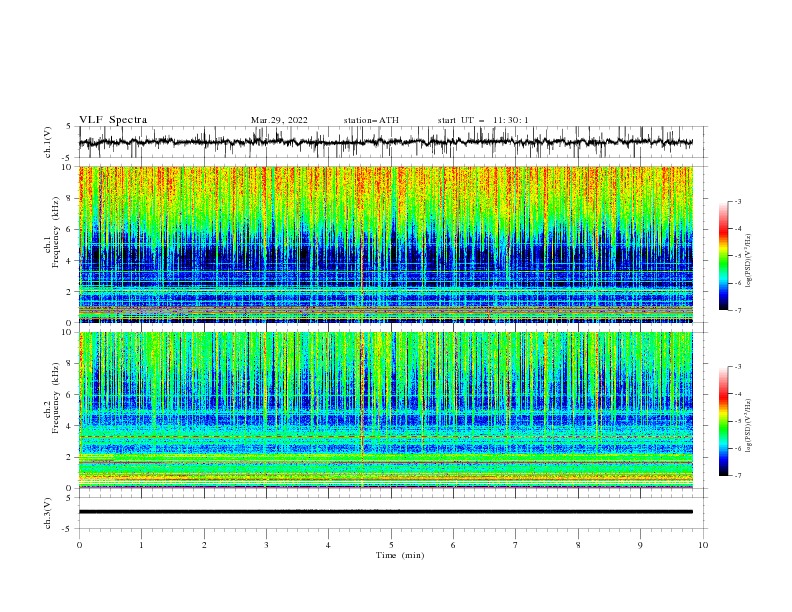Click the "station=ATH" header label
This screenshot has height=612, width=792.
(x=371, y=120)
